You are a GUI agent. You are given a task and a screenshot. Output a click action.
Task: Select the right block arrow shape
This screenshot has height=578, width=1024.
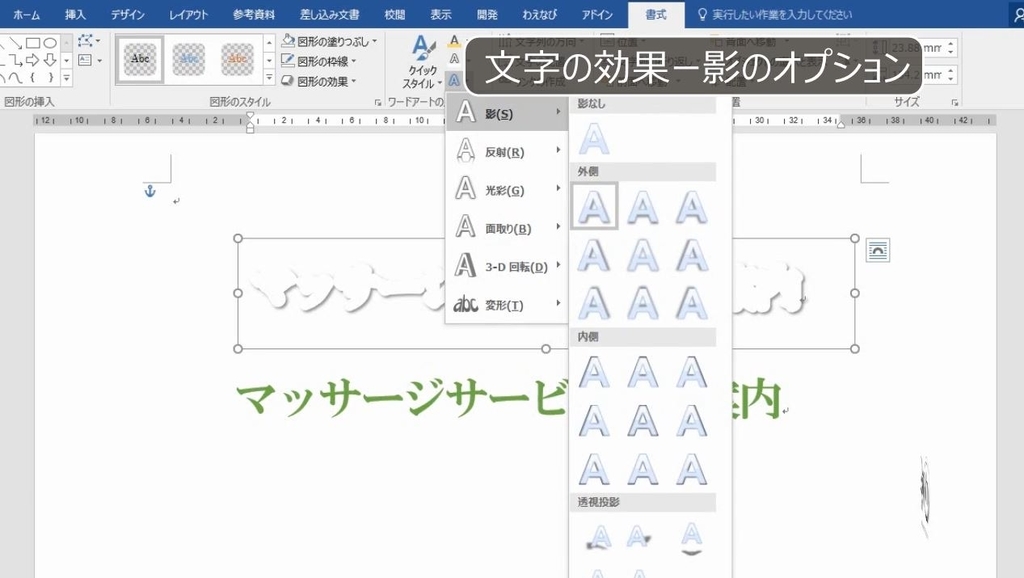click(33, 60)
